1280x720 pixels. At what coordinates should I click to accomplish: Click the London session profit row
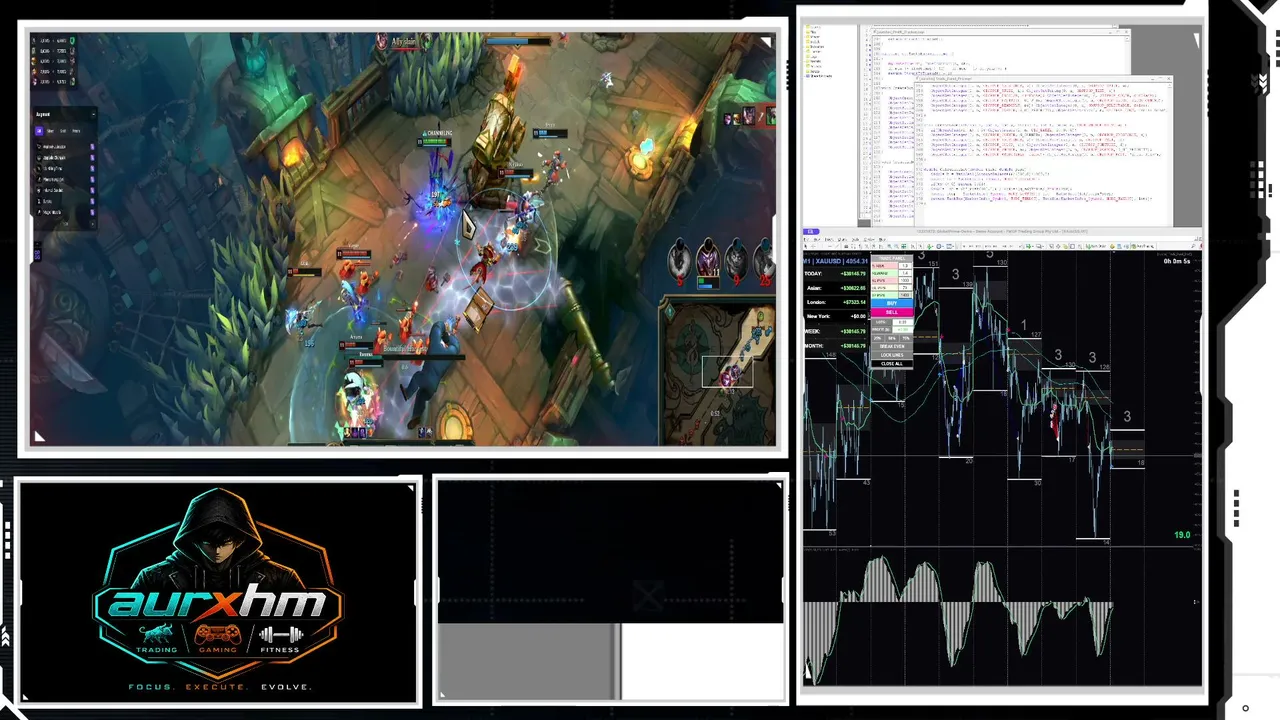point(836,302)
